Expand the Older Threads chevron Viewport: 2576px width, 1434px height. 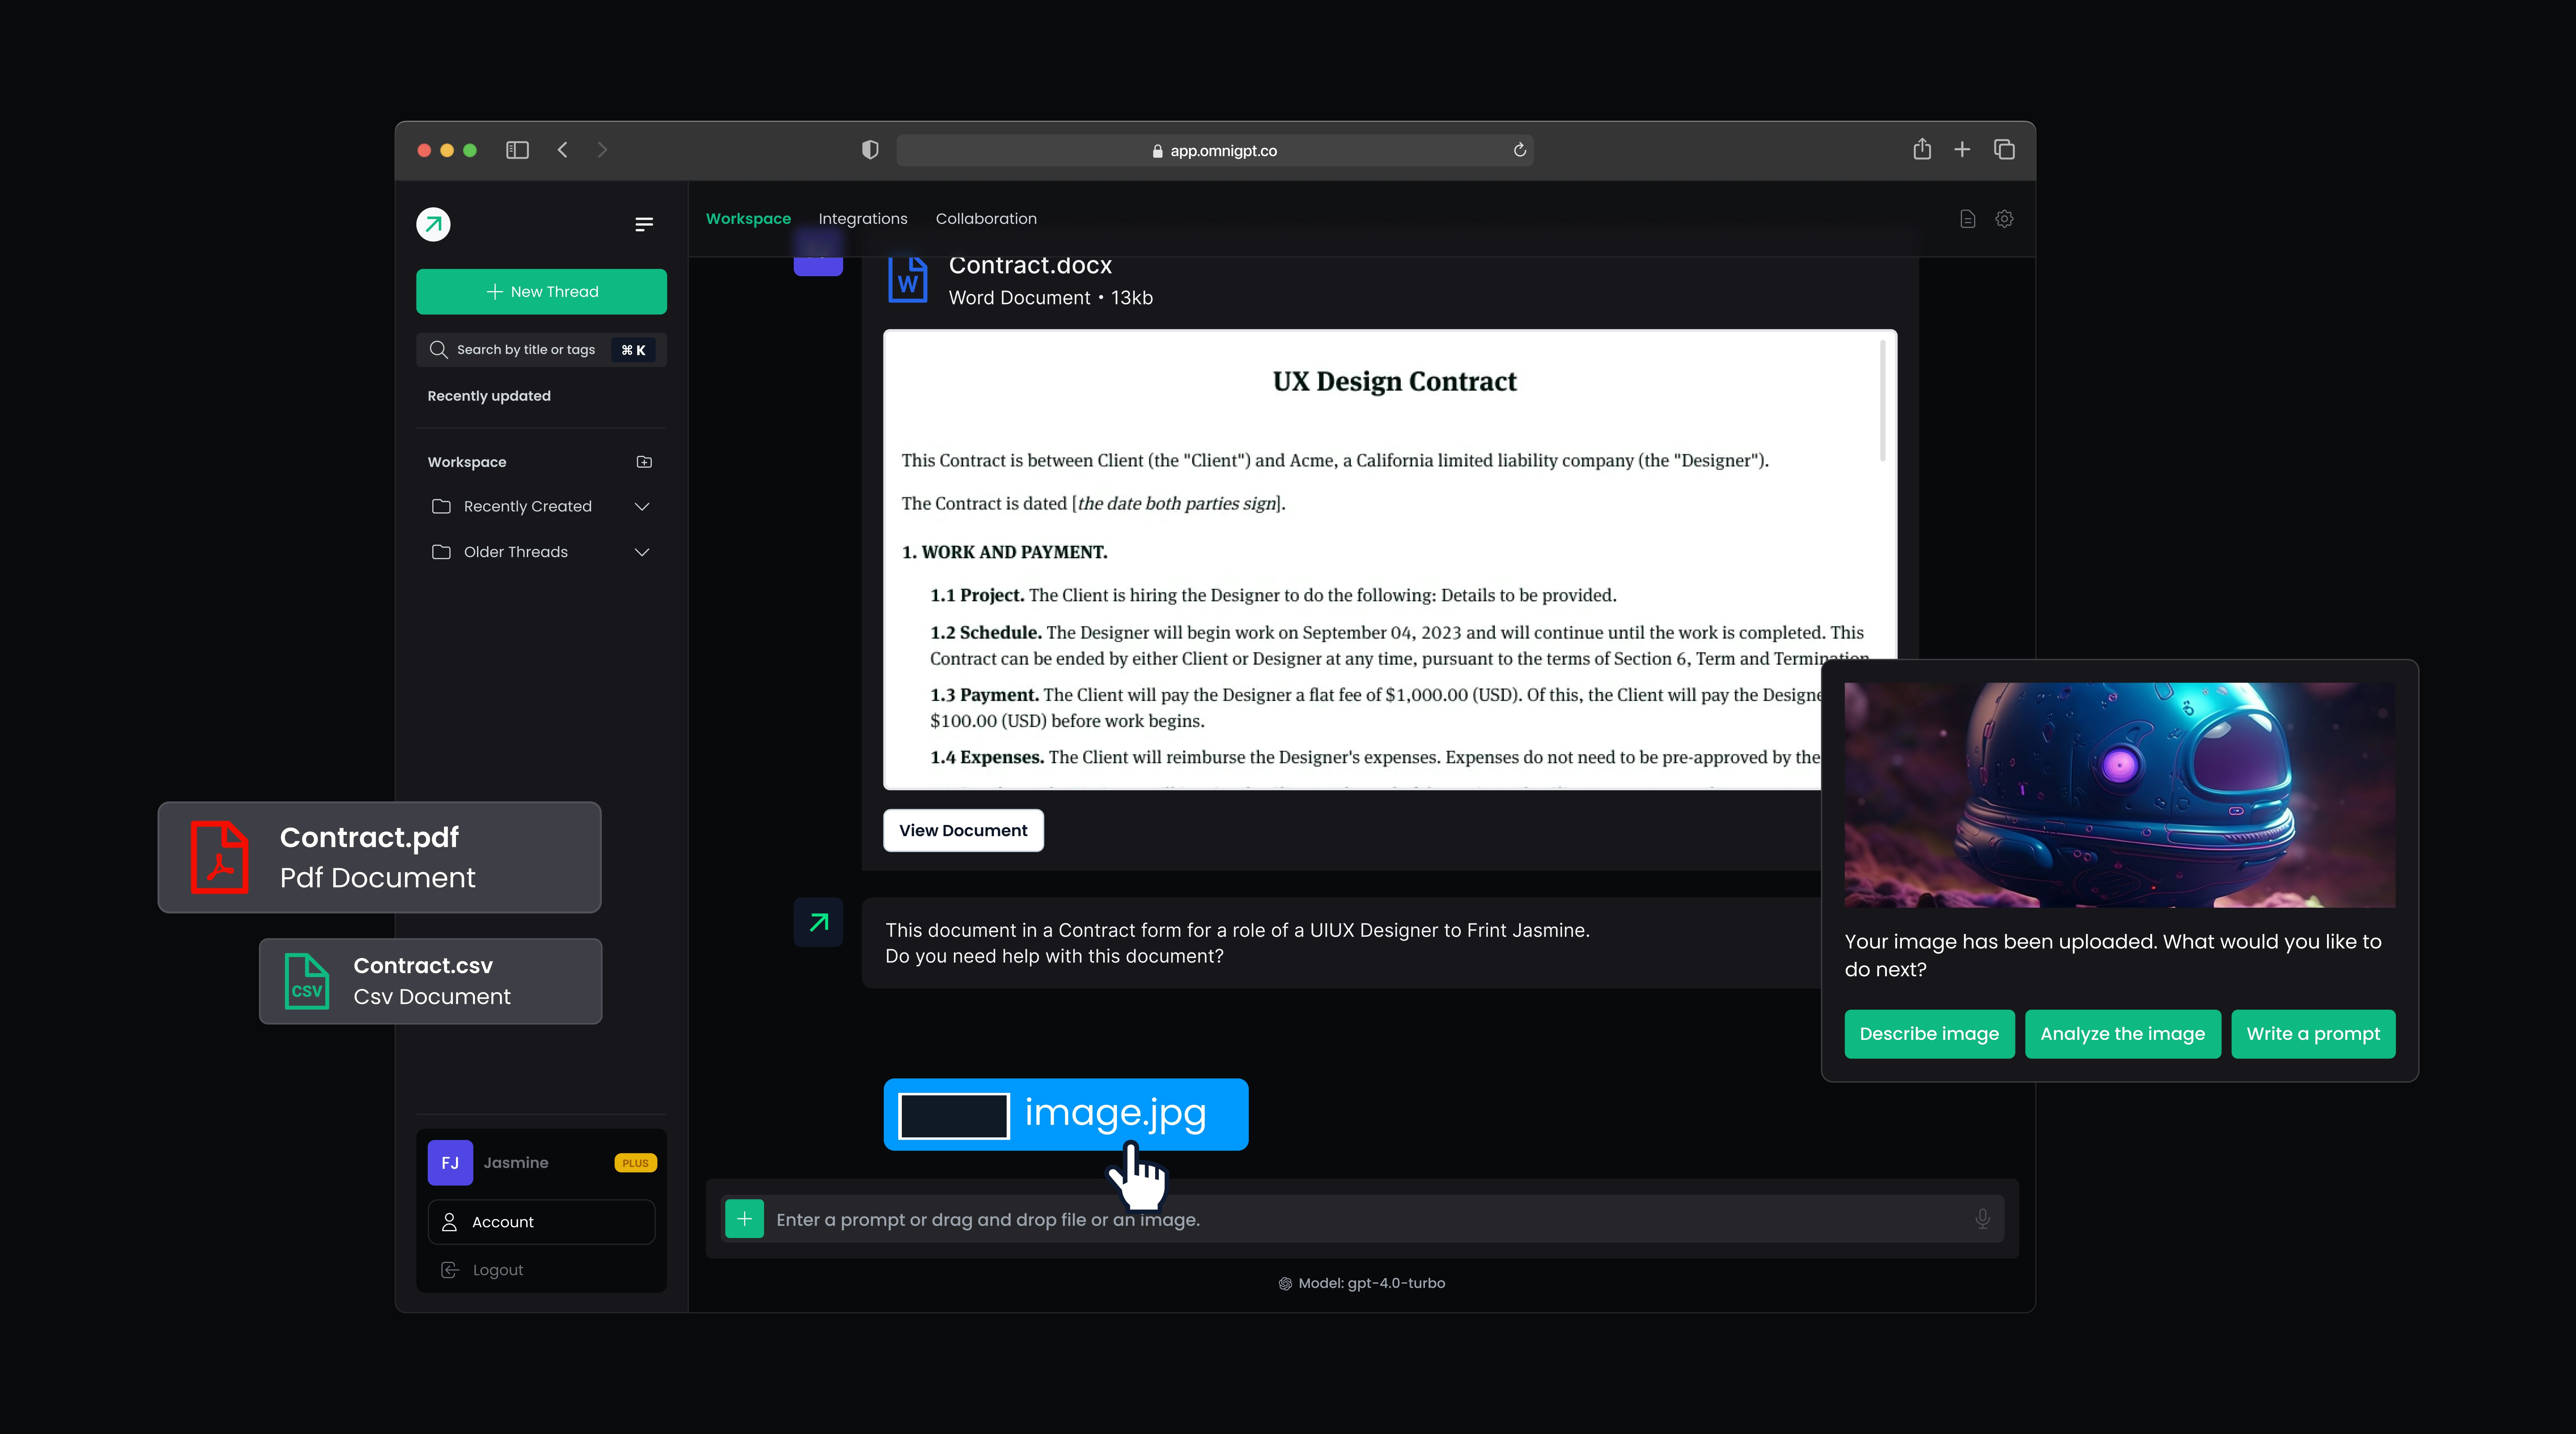(x=642, y=552)
